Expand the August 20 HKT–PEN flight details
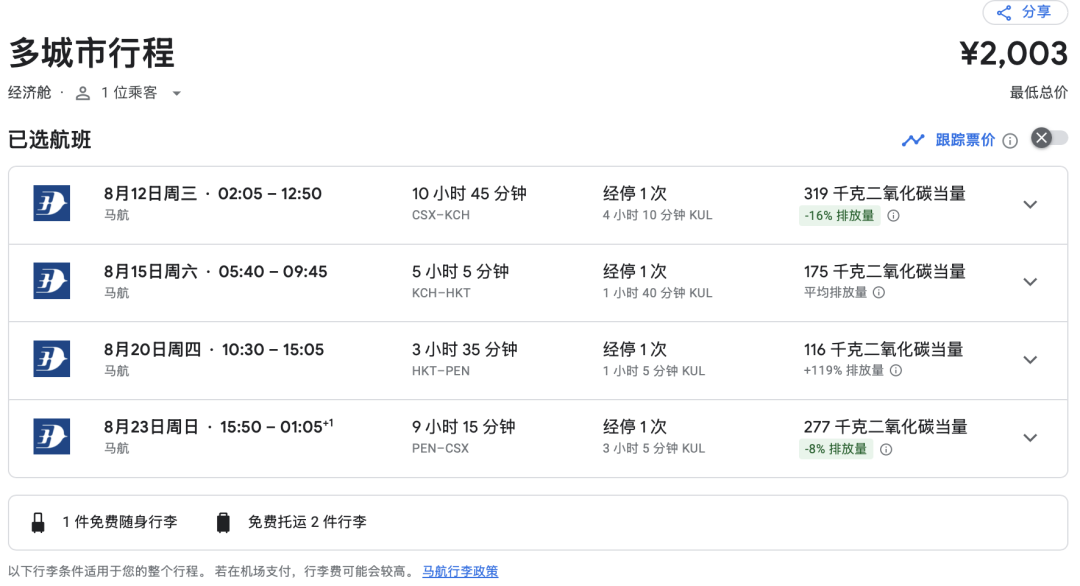 point(1030,360)
